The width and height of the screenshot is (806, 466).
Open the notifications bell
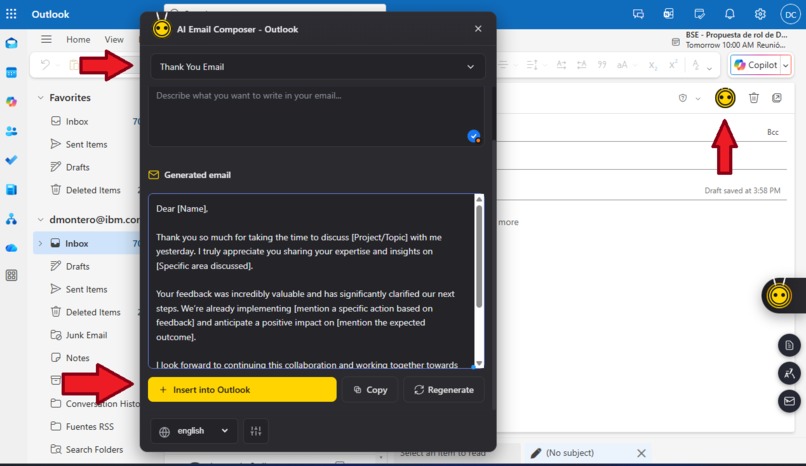tap(729, 14)
